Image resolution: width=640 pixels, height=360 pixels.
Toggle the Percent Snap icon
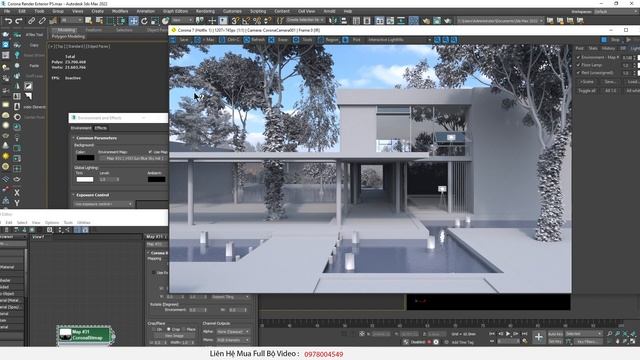tap(257, 20)
